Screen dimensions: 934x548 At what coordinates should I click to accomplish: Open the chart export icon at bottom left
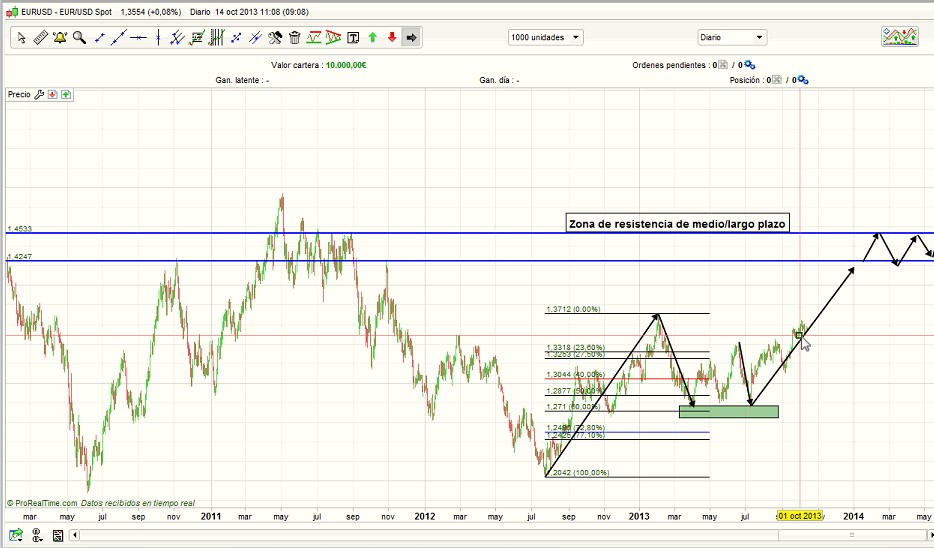16,535
